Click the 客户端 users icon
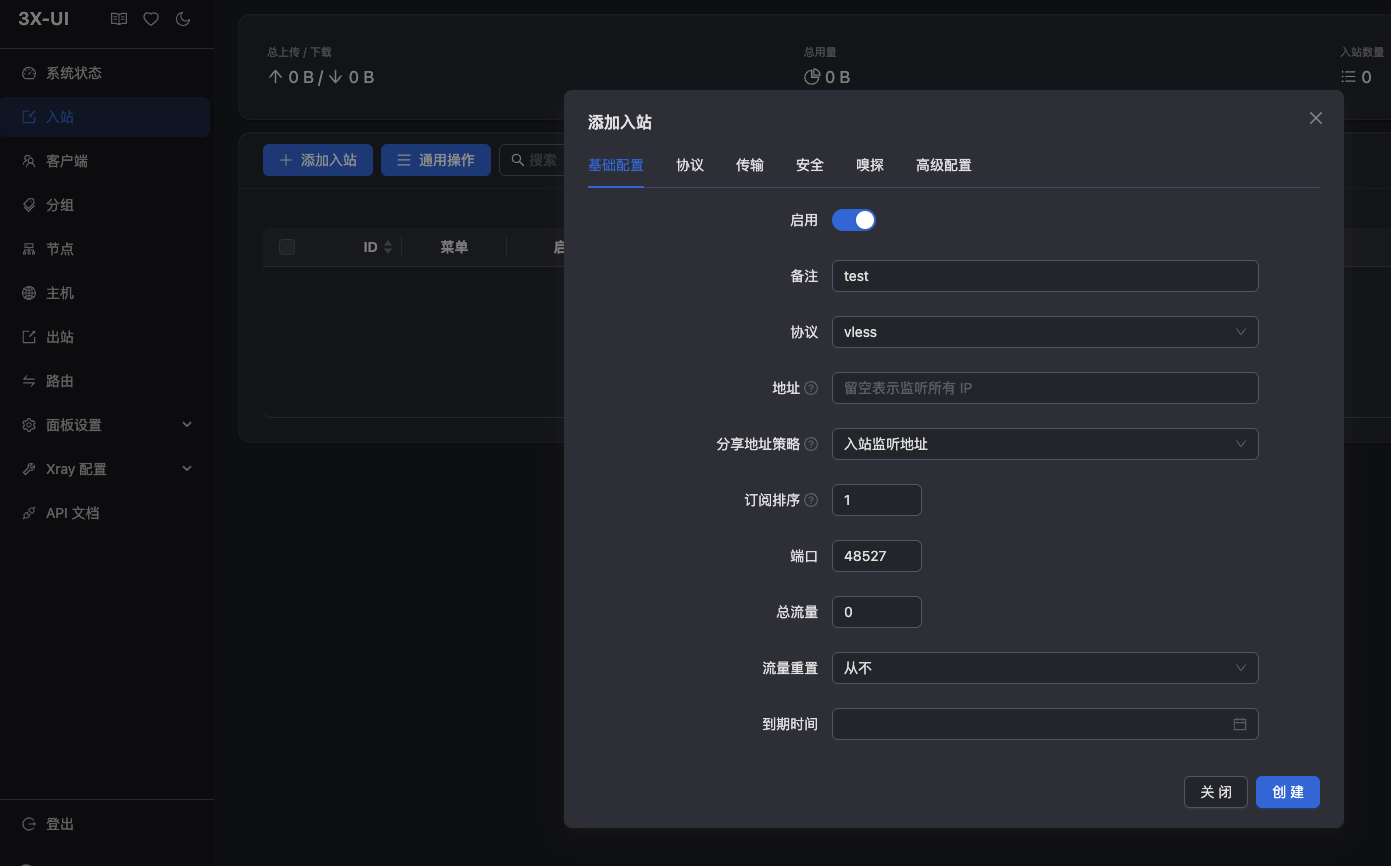 click(29, 161)
